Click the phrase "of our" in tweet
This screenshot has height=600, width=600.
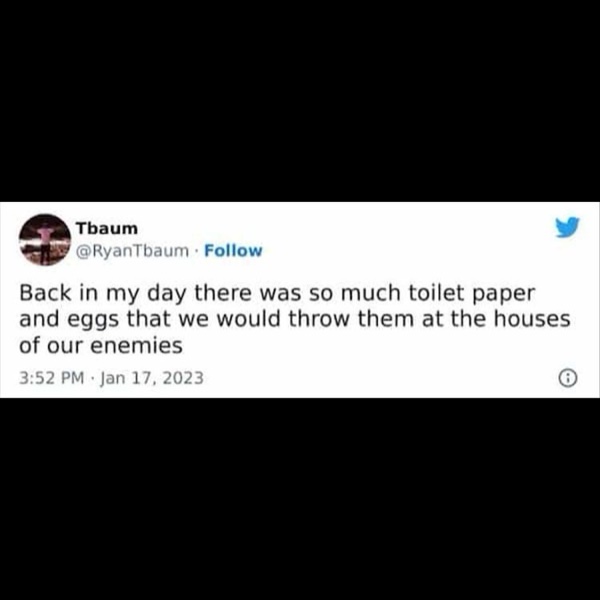[51, 346]
